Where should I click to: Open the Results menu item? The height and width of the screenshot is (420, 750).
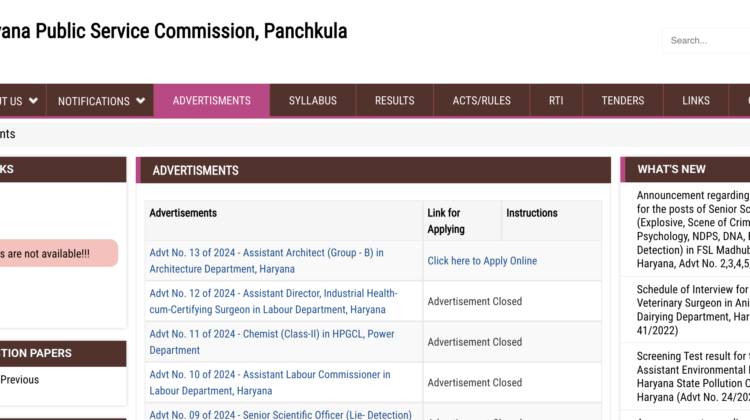coord(394,101)
